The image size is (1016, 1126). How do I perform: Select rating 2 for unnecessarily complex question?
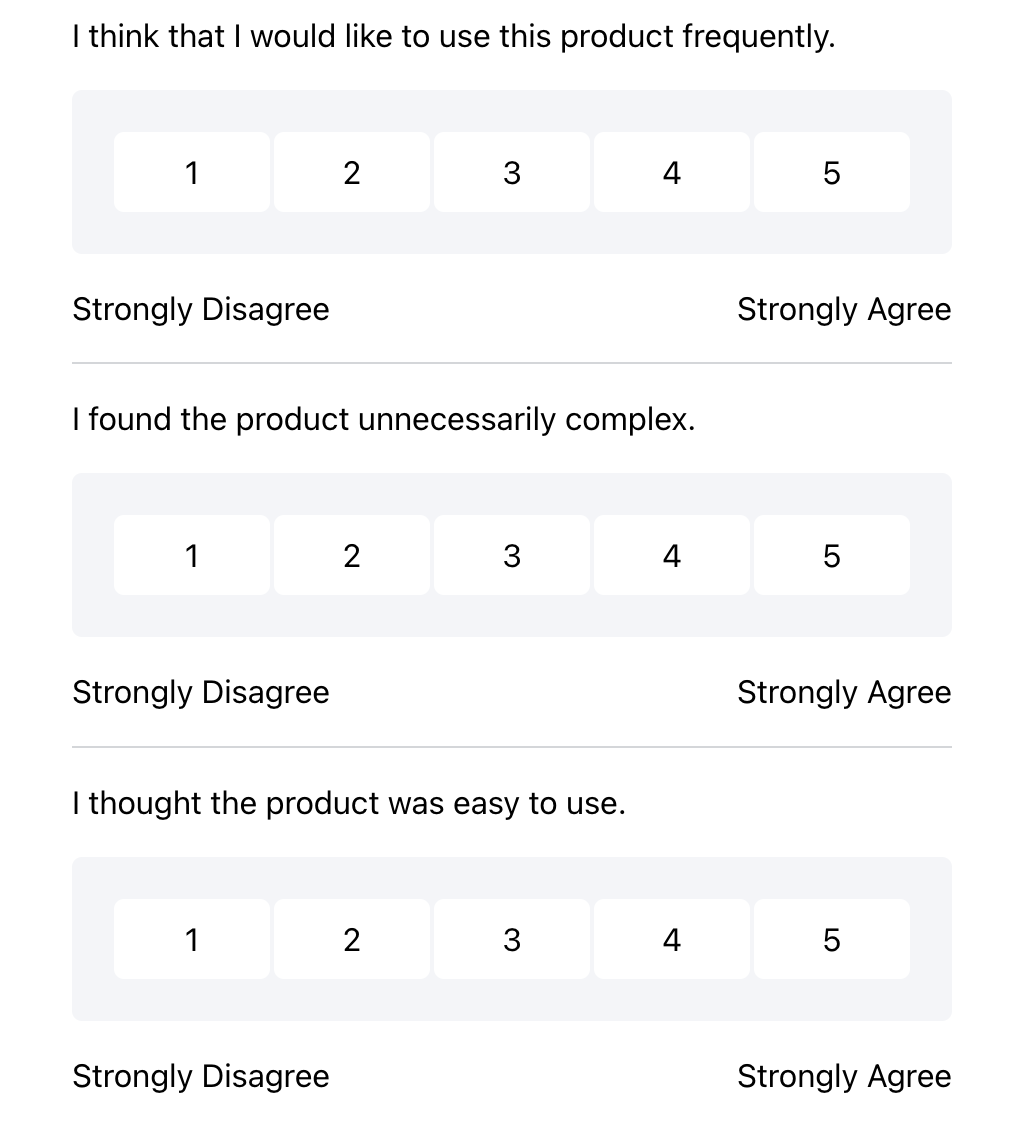(351, 555)
